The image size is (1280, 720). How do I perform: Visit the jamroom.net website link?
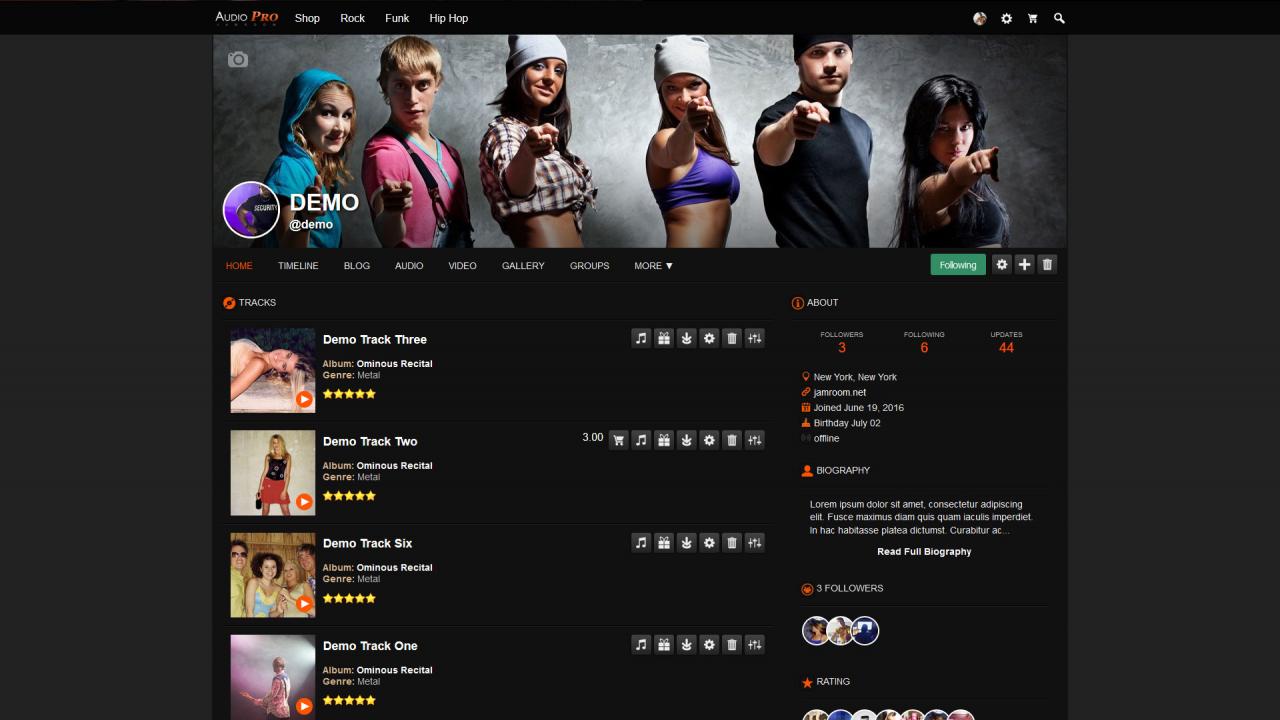pyautogui.click(x=840, y=393)
